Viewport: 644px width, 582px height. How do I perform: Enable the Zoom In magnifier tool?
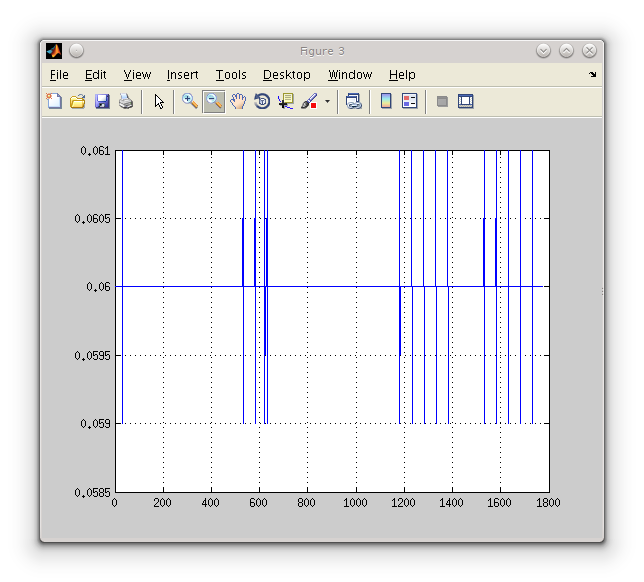pyautogui.click(x=189, y=101)
